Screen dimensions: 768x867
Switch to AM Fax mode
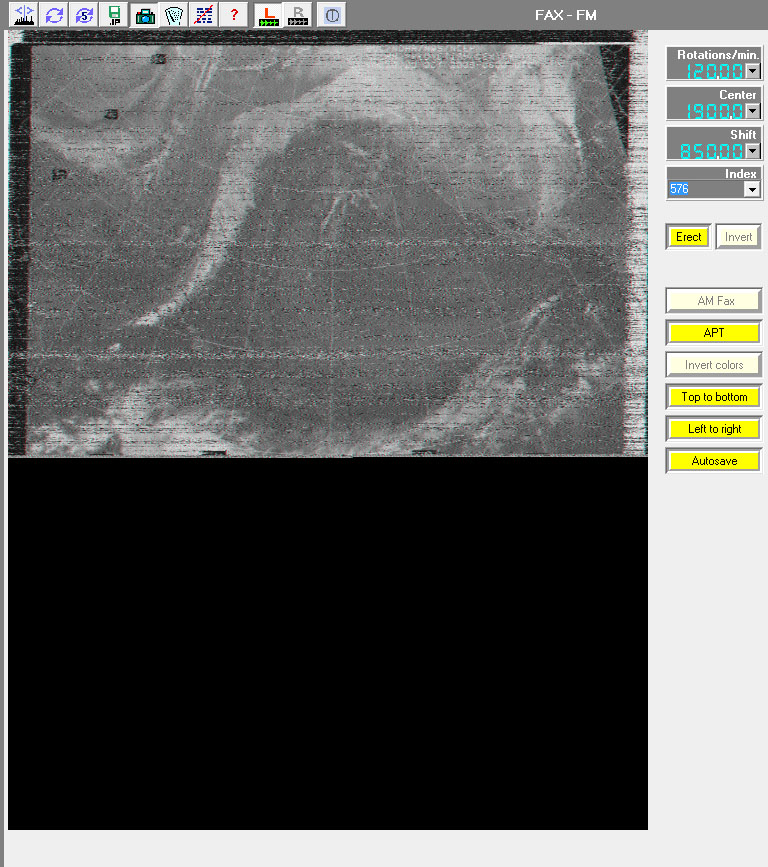pyautogui.click(x=714, y=301)
